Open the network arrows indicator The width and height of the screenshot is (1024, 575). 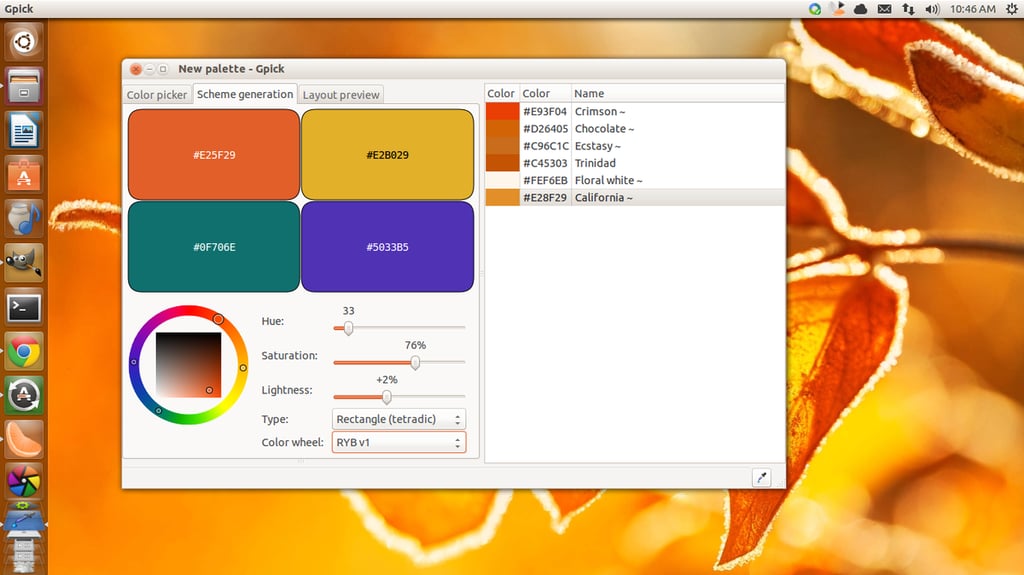908,9
